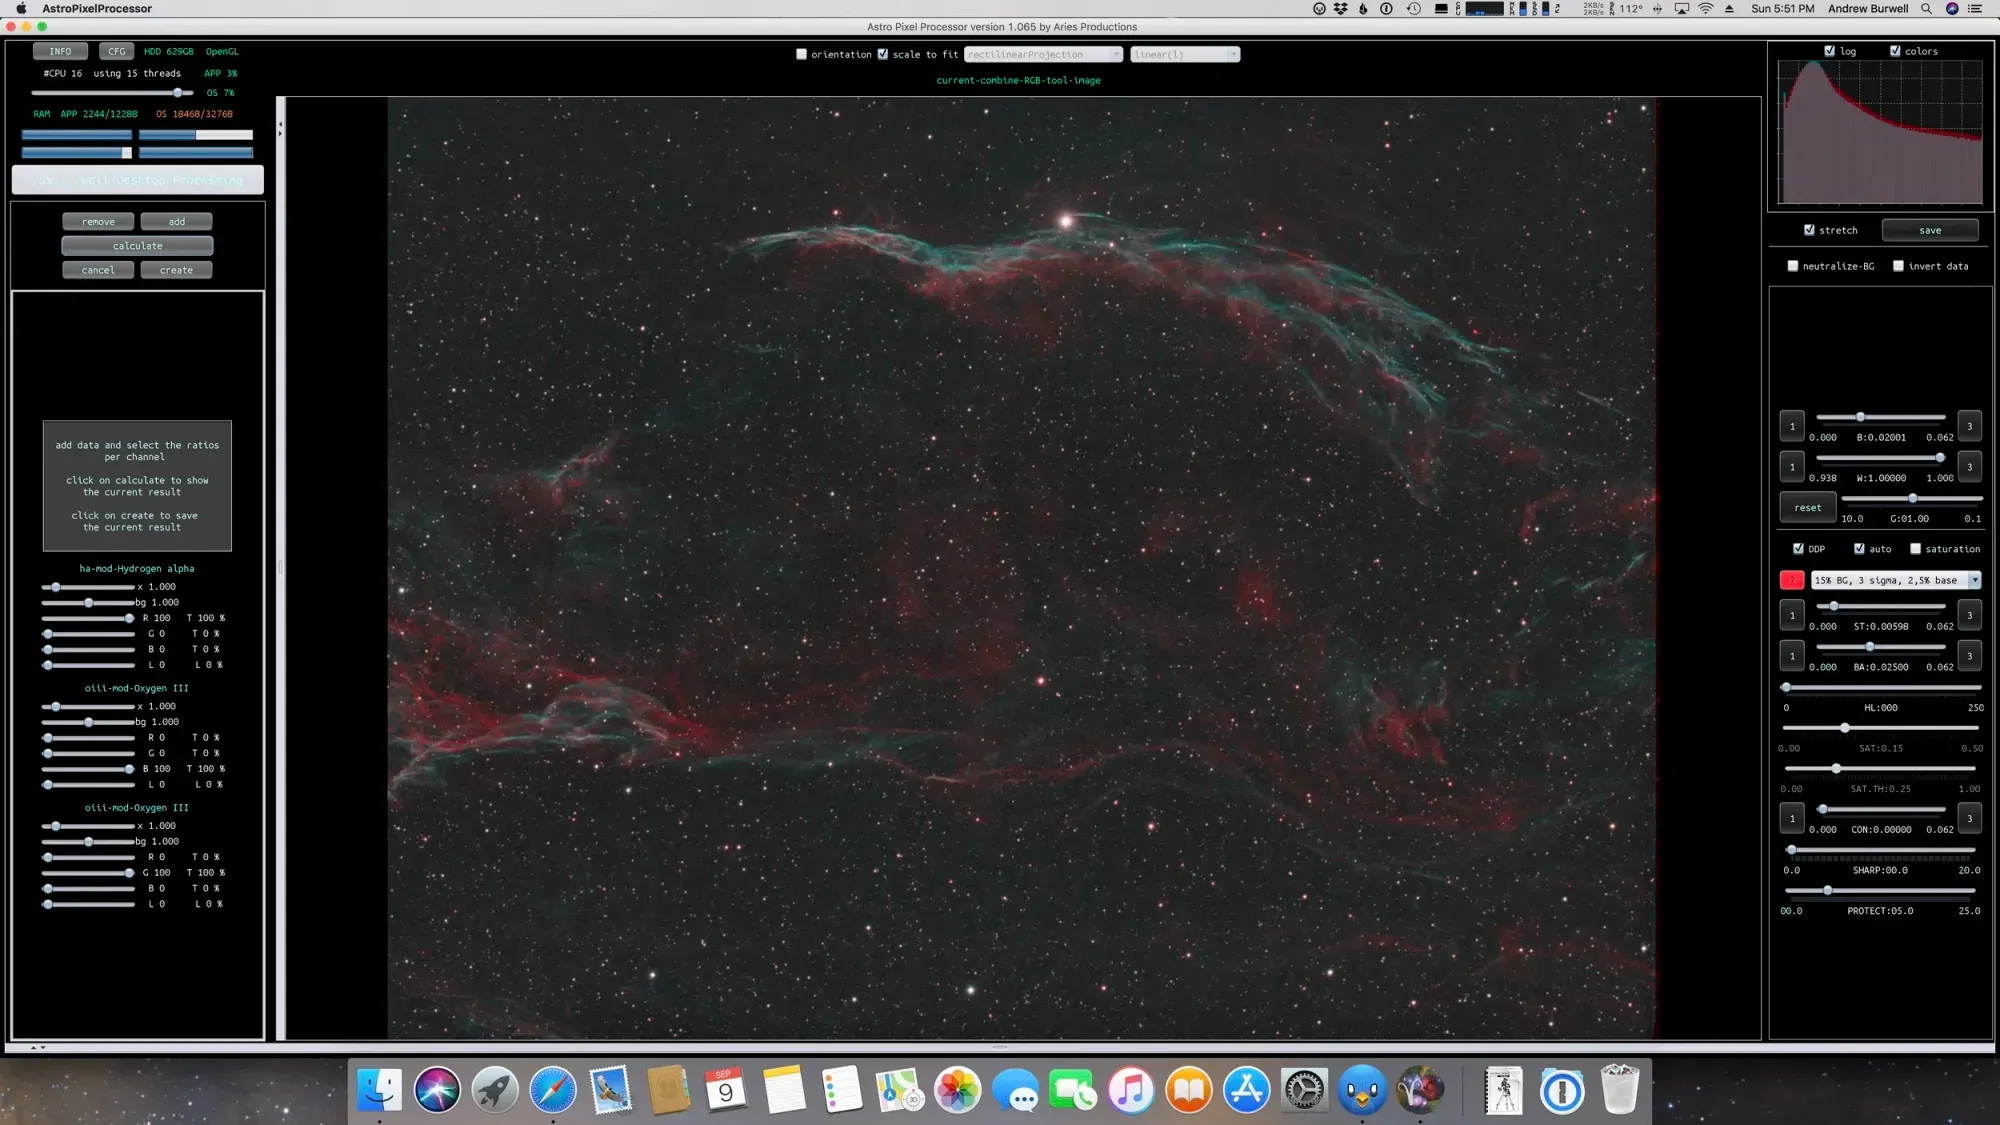Viewport: 2000px width, 1125px height.
Task: Click the Spotlight search icon in menu bar
Action: tap(1926, 9)
